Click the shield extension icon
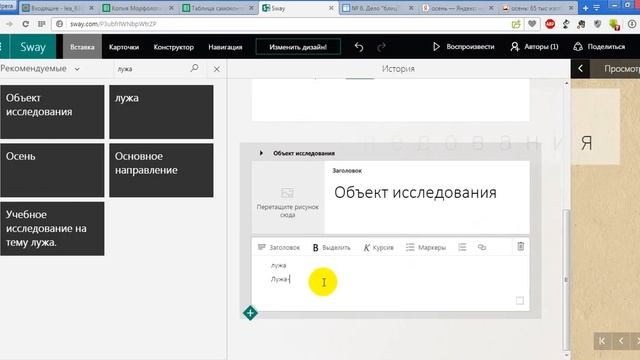Image resolution: width=640 pixels, height=360 pixels. (598, 24)
